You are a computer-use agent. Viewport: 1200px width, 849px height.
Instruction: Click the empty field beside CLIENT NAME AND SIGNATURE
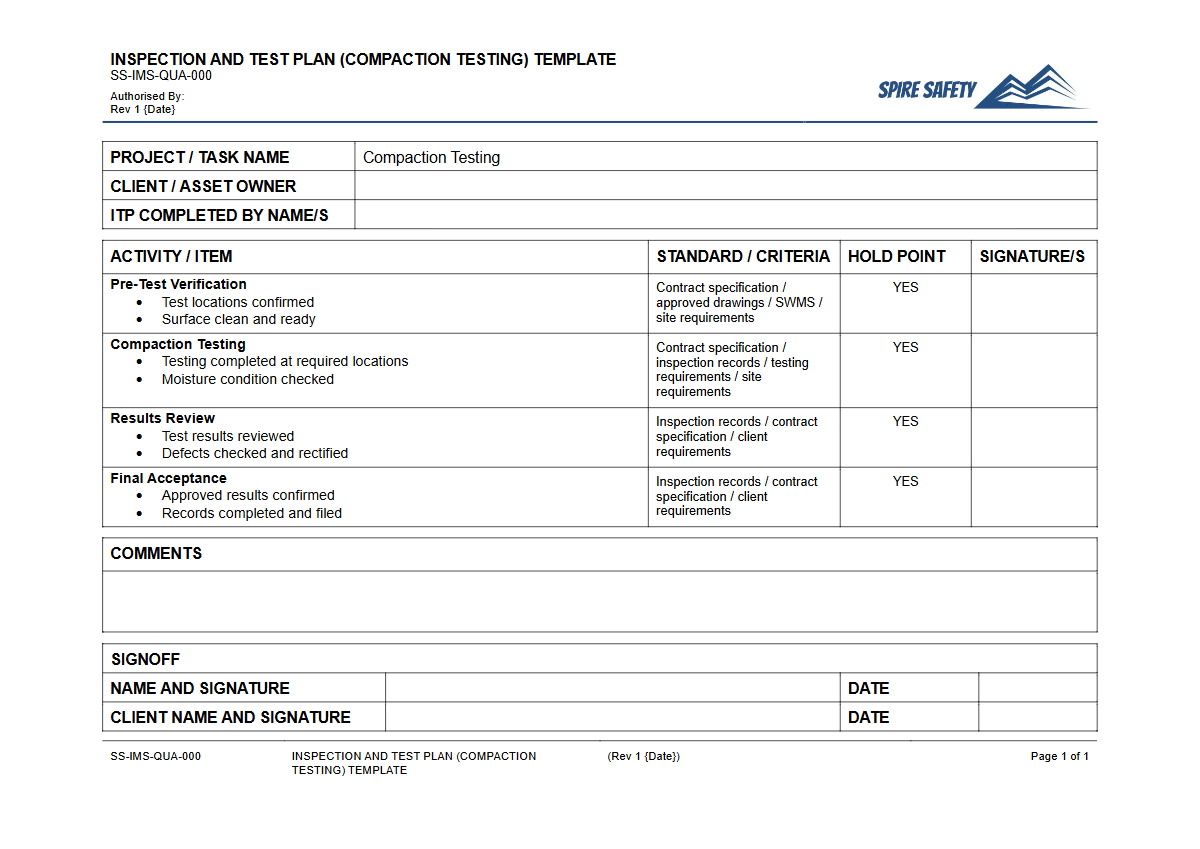pos(612,717)
